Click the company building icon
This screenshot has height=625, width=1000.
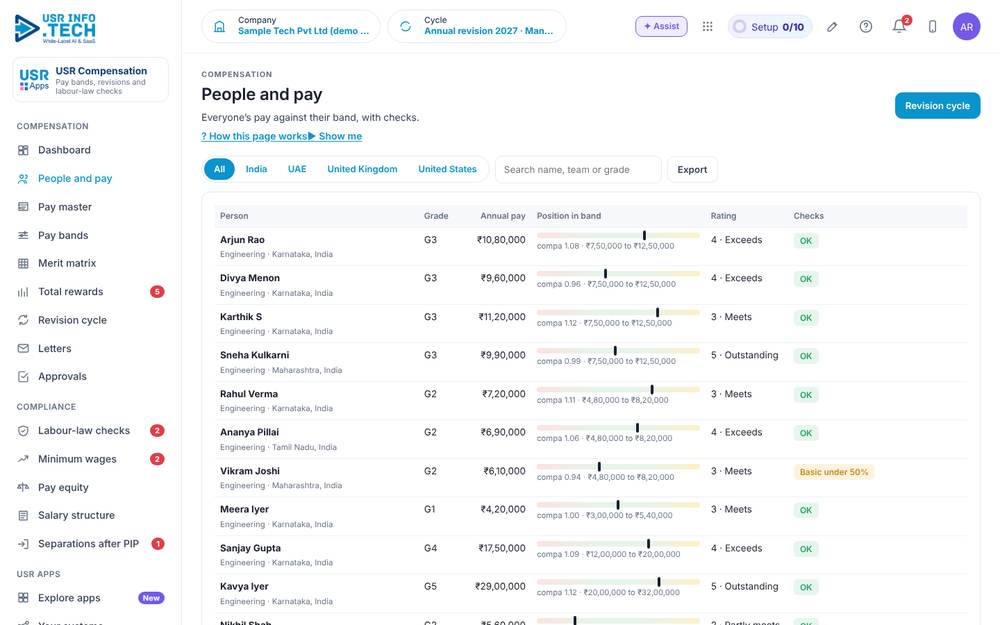pos(219,26)
